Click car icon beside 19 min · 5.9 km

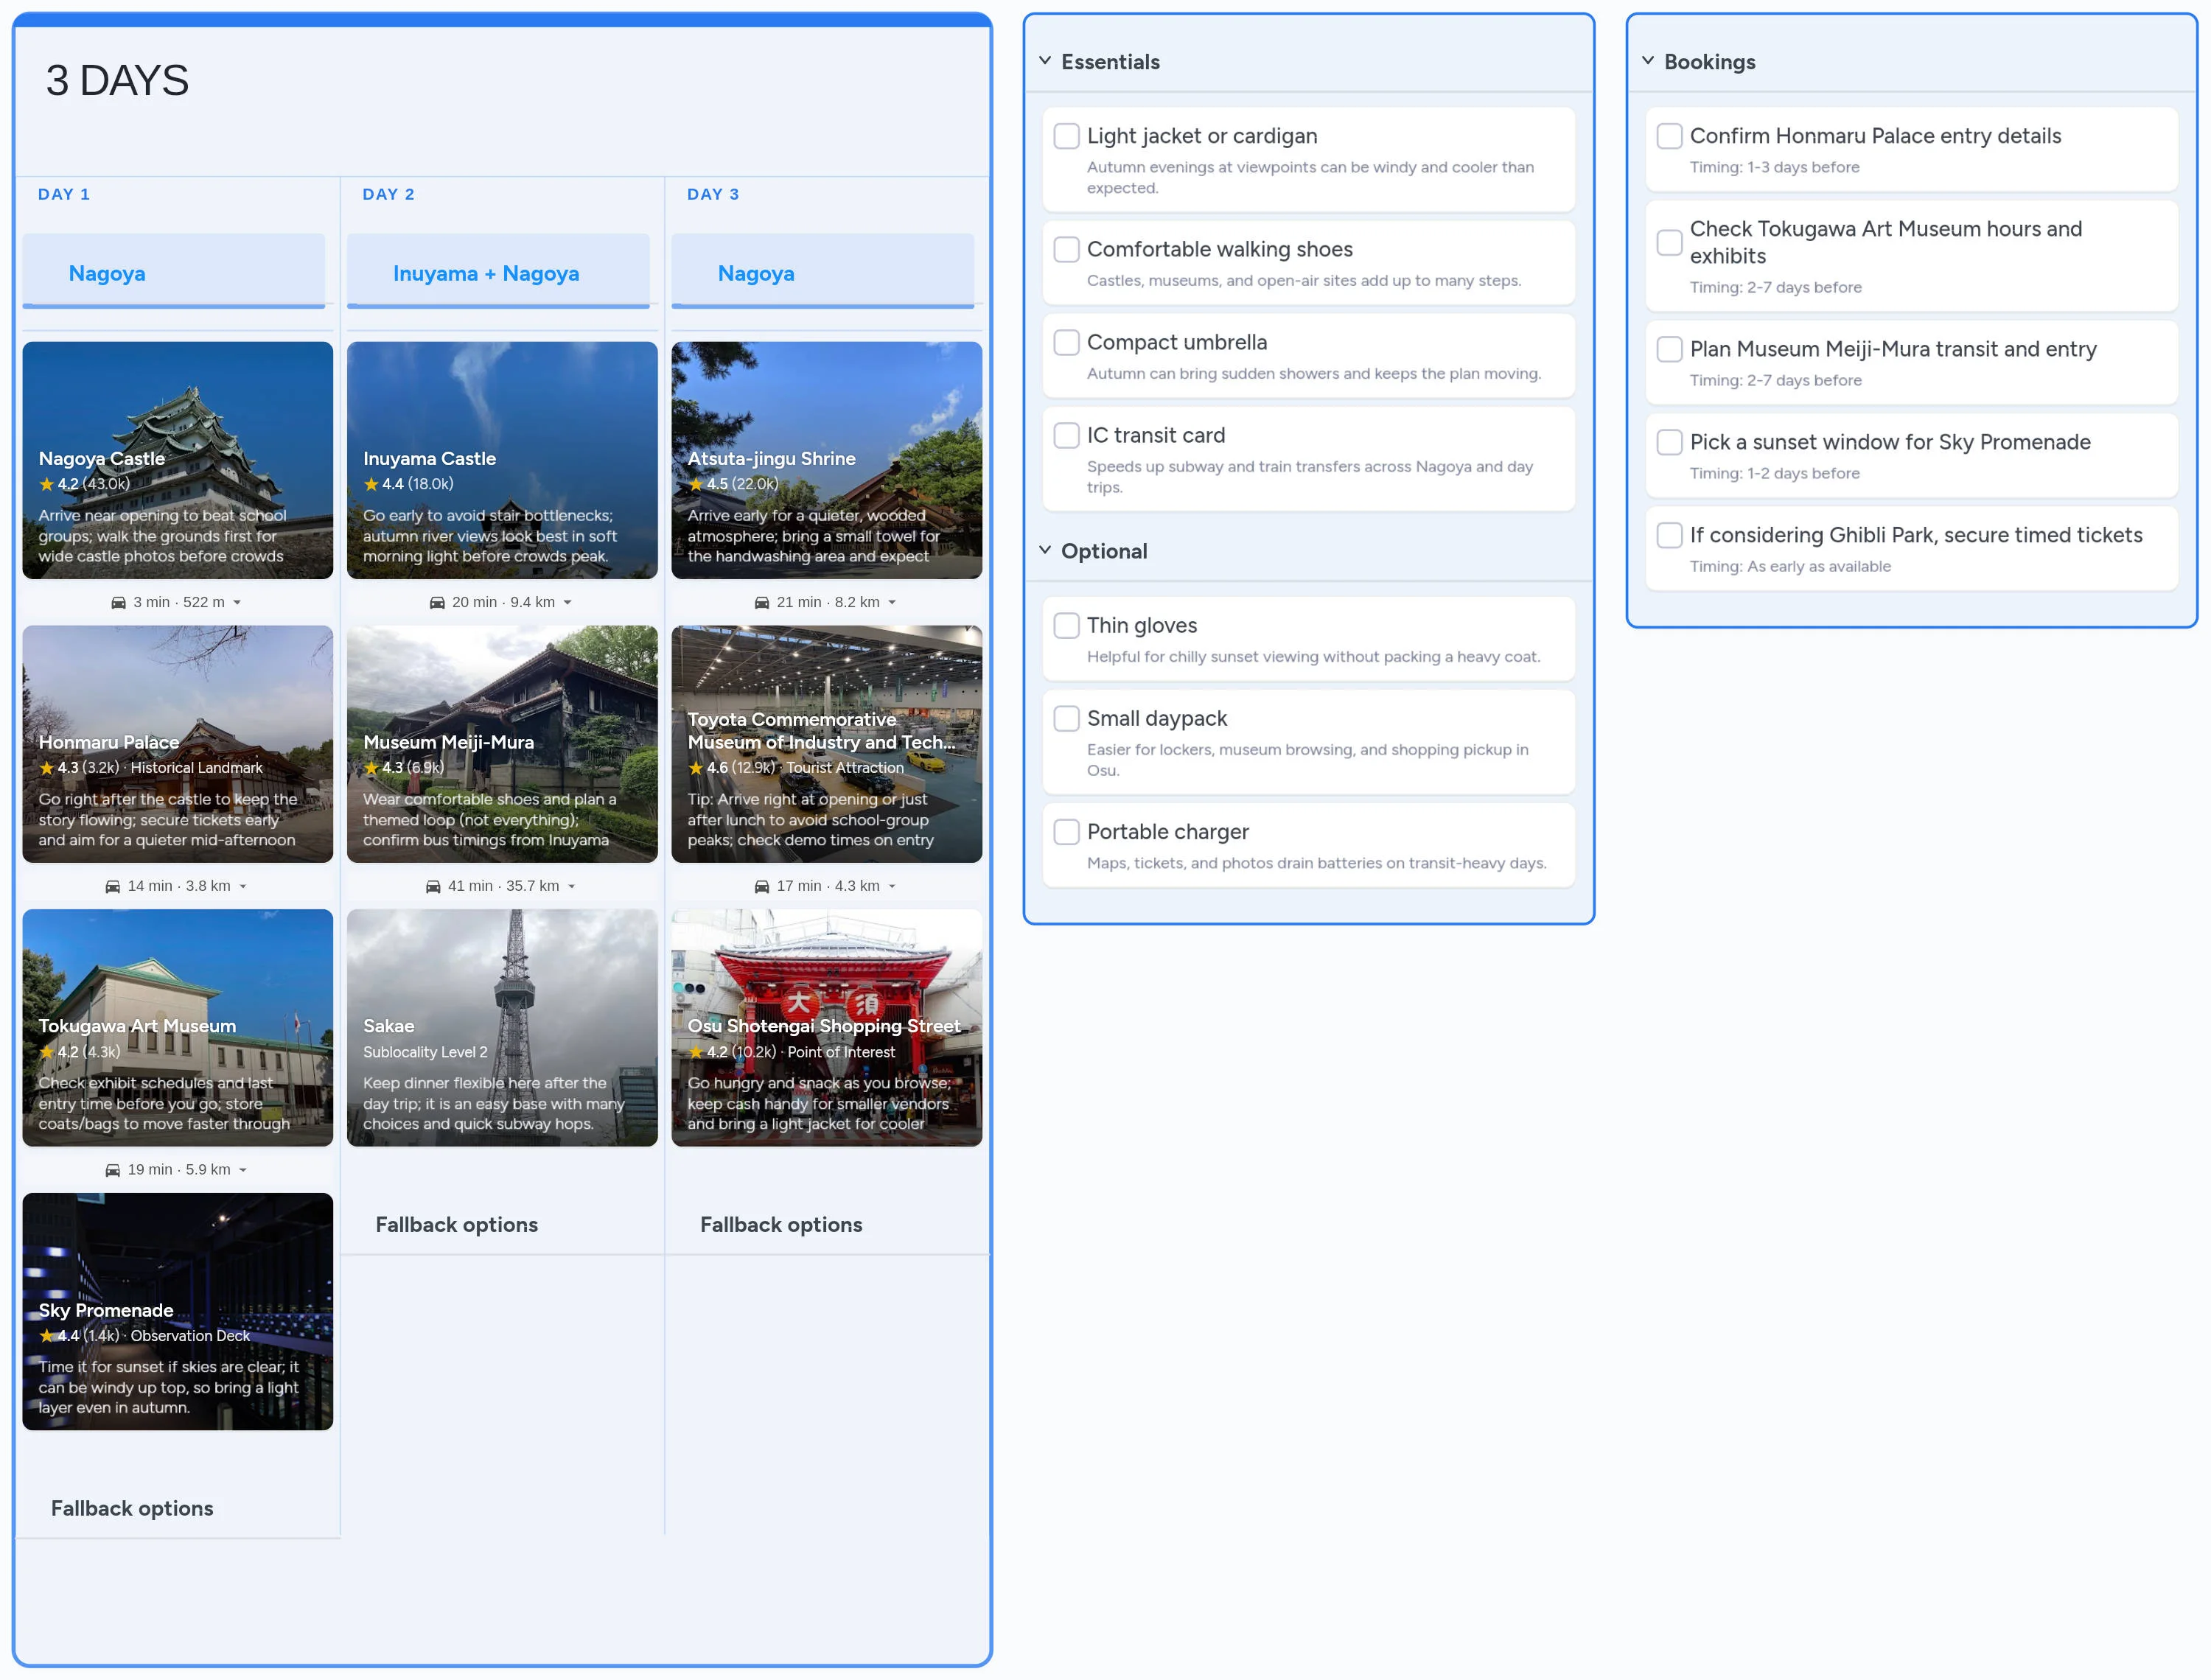pos(113,1170)
